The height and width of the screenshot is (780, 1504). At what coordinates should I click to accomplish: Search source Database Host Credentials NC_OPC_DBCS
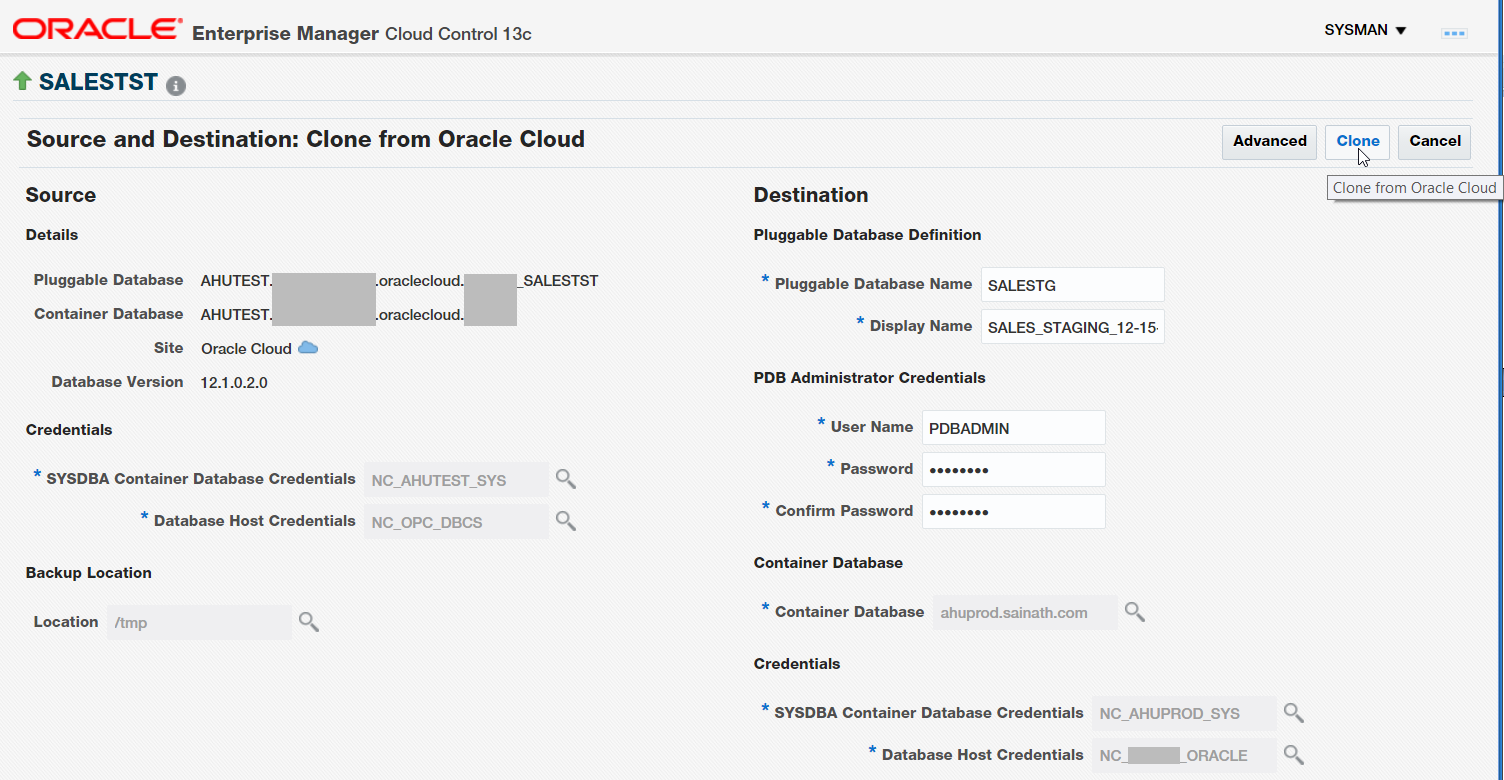[x=566, y=521]
